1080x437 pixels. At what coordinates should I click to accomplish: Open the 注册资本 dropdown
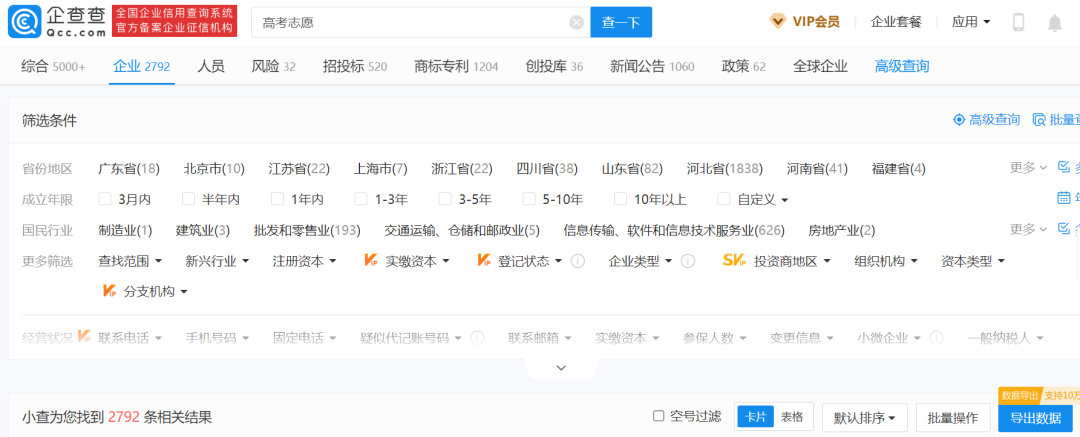pos(304,261)
